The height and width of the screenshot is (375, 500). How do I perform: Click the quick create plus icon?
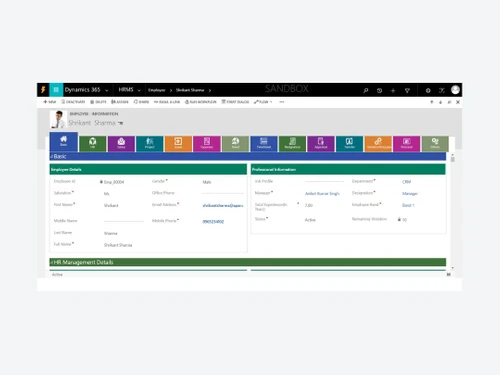[393, 90]
